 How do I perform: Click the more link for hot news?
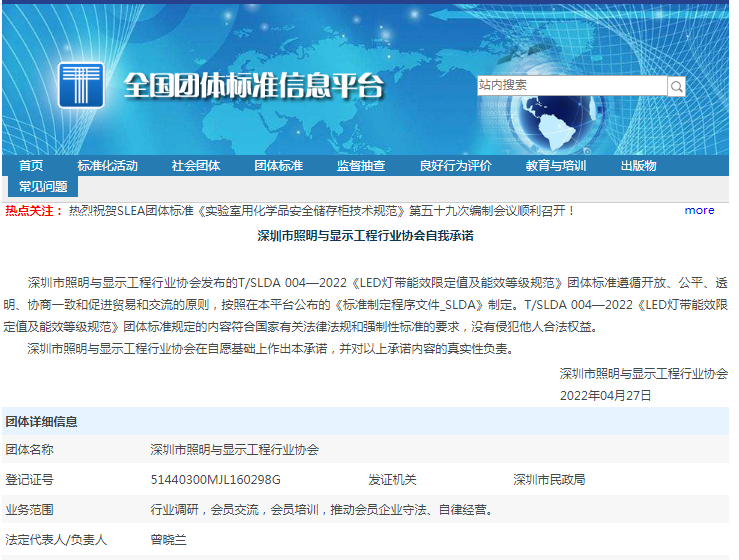699,210
